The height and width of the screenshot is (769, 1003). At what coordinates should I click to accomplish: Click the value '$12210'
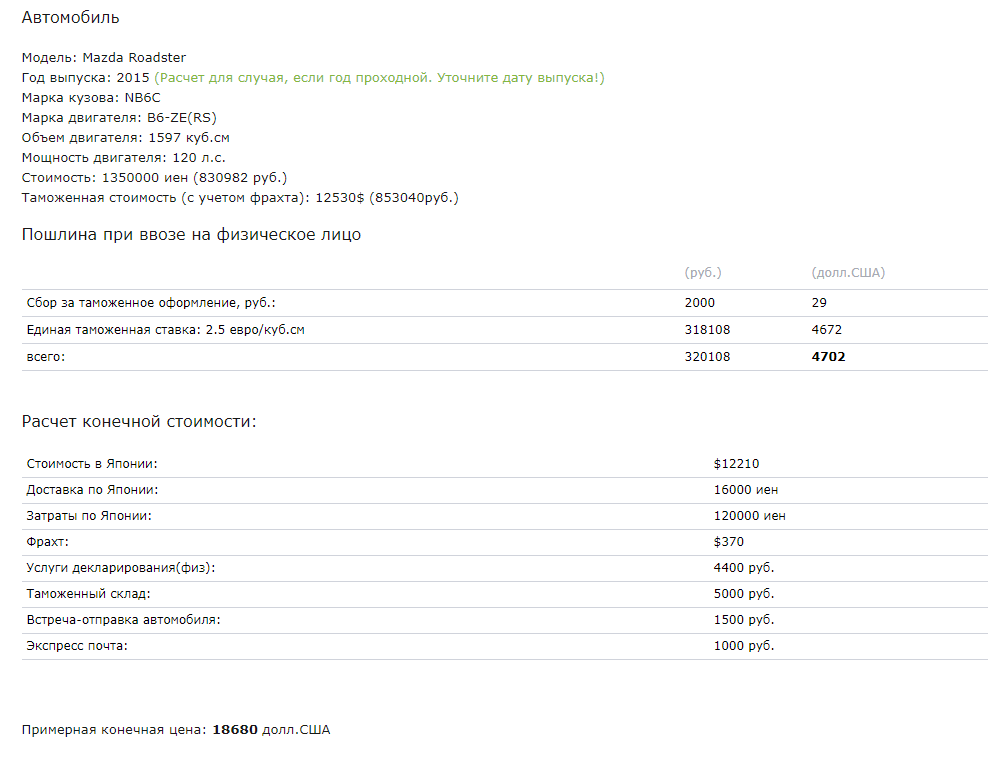click(x=736, y=464)
